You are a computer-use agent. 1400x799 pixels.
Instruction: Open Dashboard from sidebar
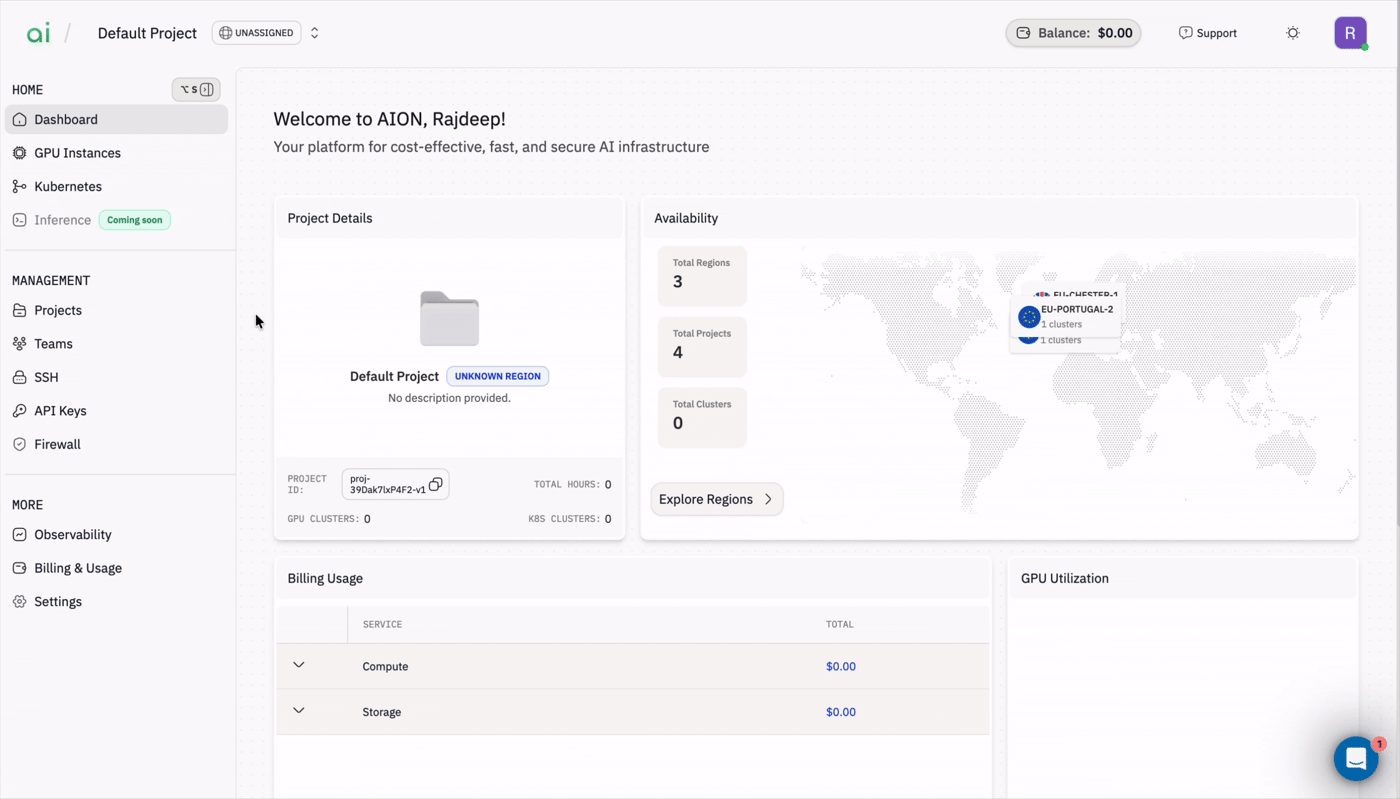pyautogui.click(x=116, y=119)
